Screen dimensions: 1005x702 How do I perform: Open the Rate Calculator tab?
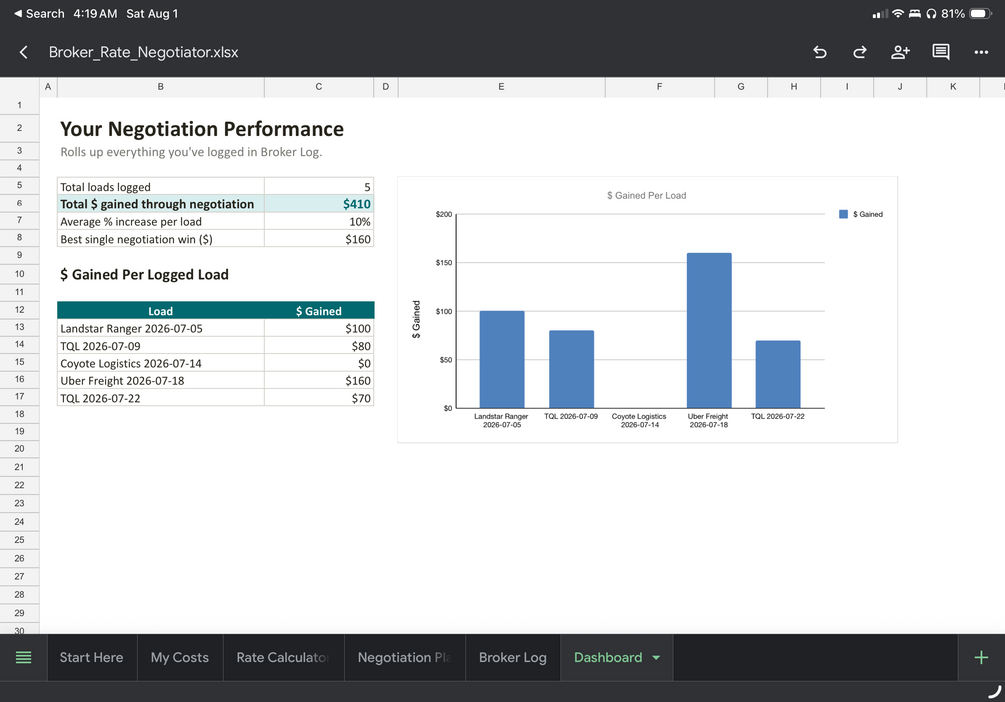pos(283,657)
